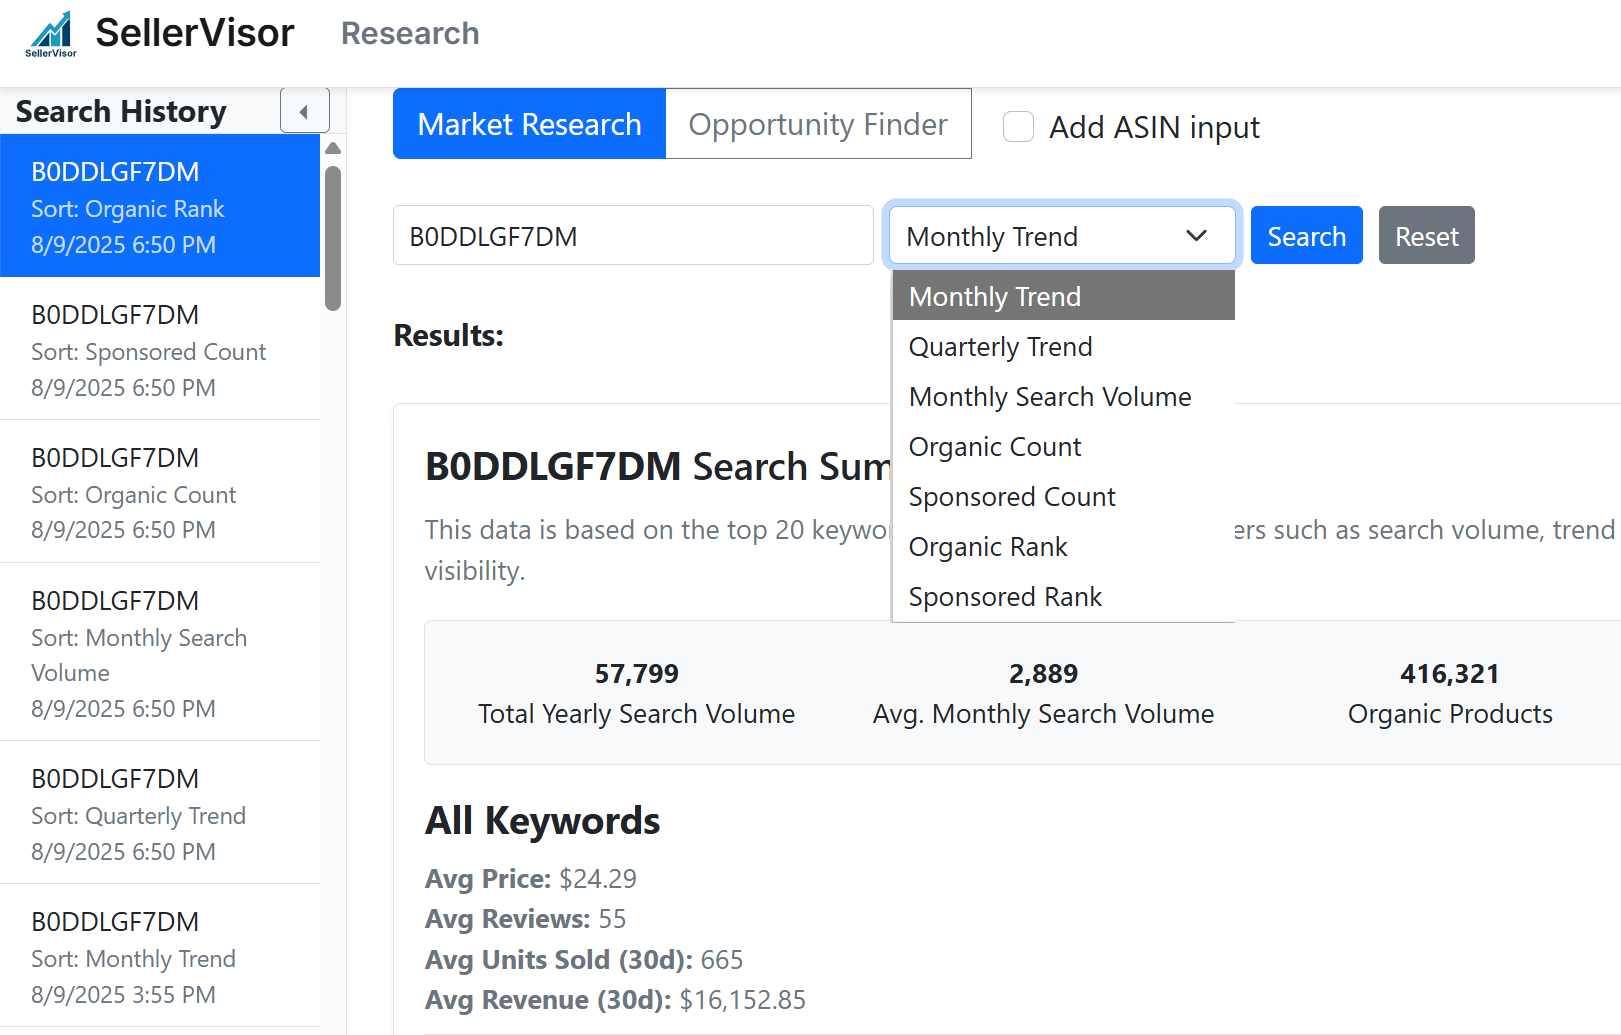Image resolution: width=1621 pixels, height=1035 pixels.
Task: Click the ASIN search input field
Action: coord(633,236)
